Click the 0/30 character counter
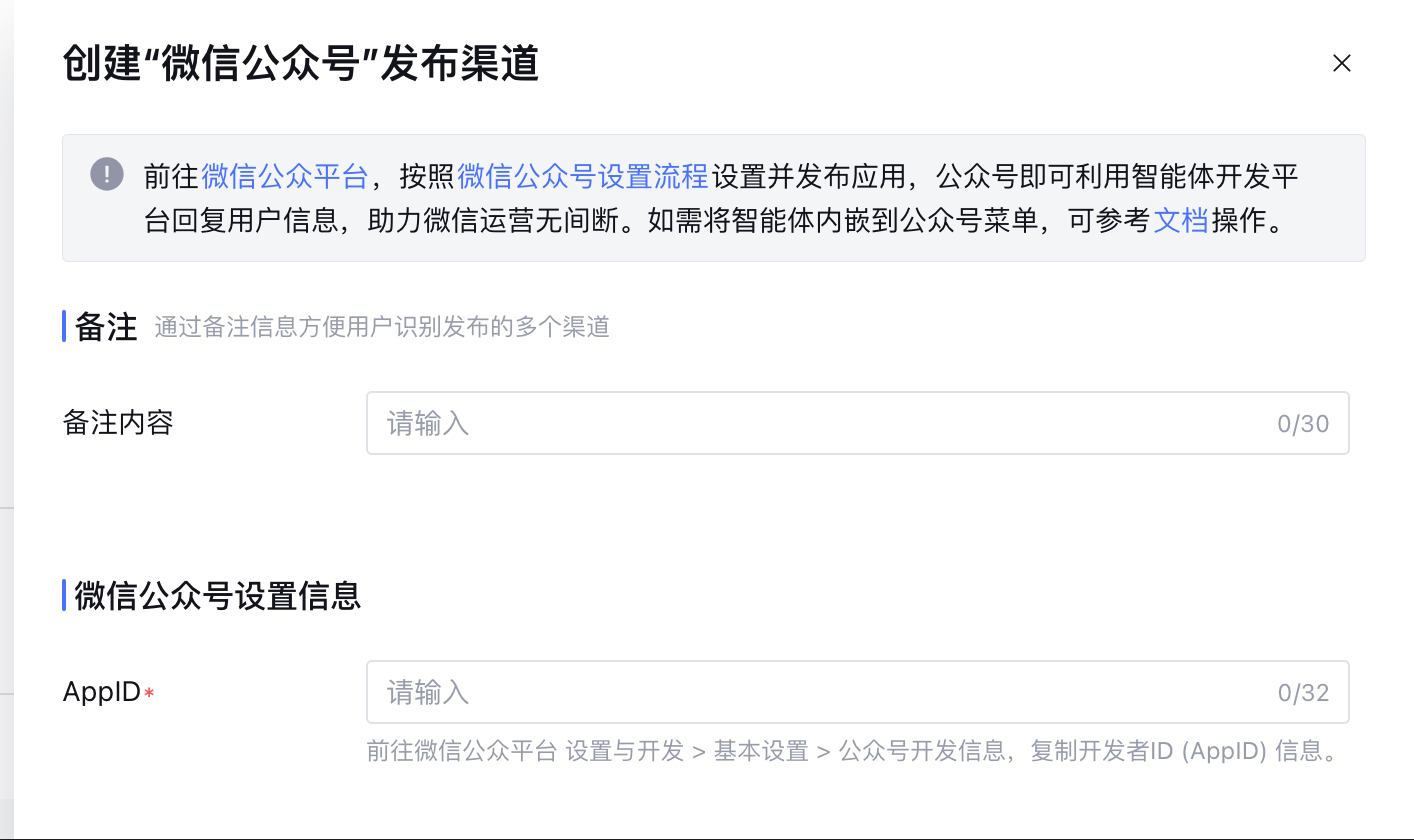 click(x=1303, y=424)
